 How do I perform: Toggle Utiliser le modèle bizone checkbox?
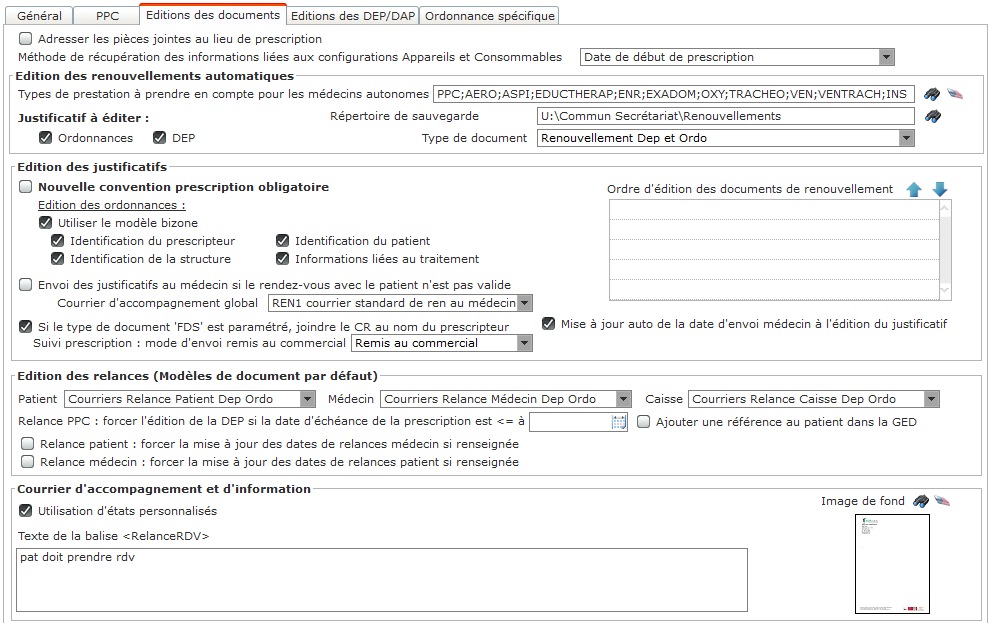46,222
